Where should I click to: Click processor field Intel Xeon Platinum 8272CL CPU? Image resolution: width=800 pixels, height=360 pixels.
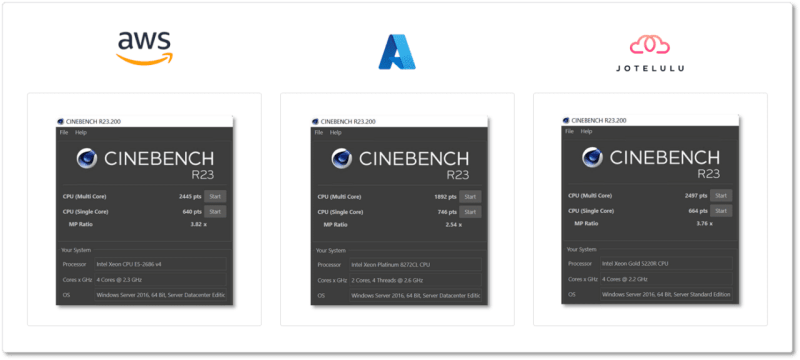click(415, 265)
